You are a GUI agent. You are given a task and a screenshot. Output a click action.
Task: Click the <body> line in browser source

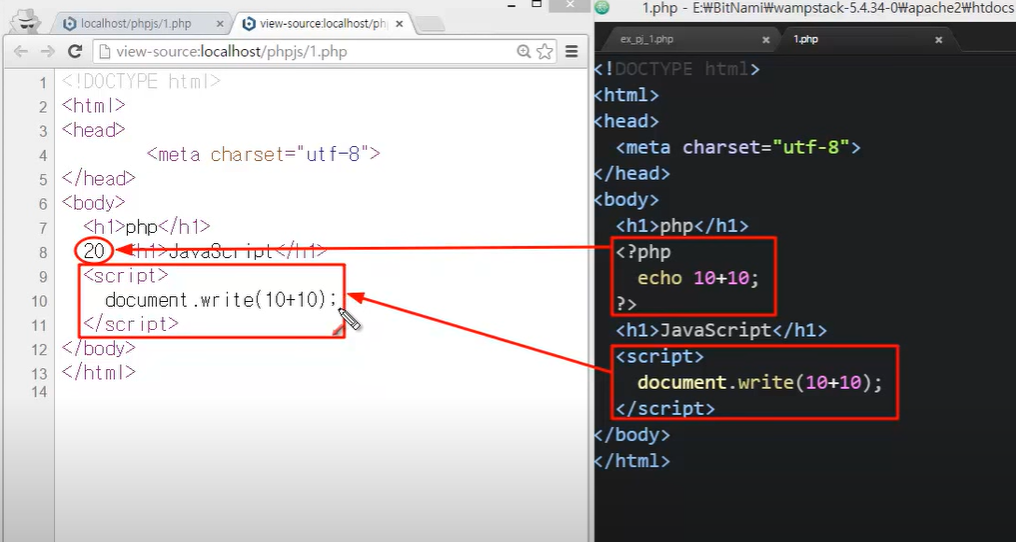[x=94, y=202]
